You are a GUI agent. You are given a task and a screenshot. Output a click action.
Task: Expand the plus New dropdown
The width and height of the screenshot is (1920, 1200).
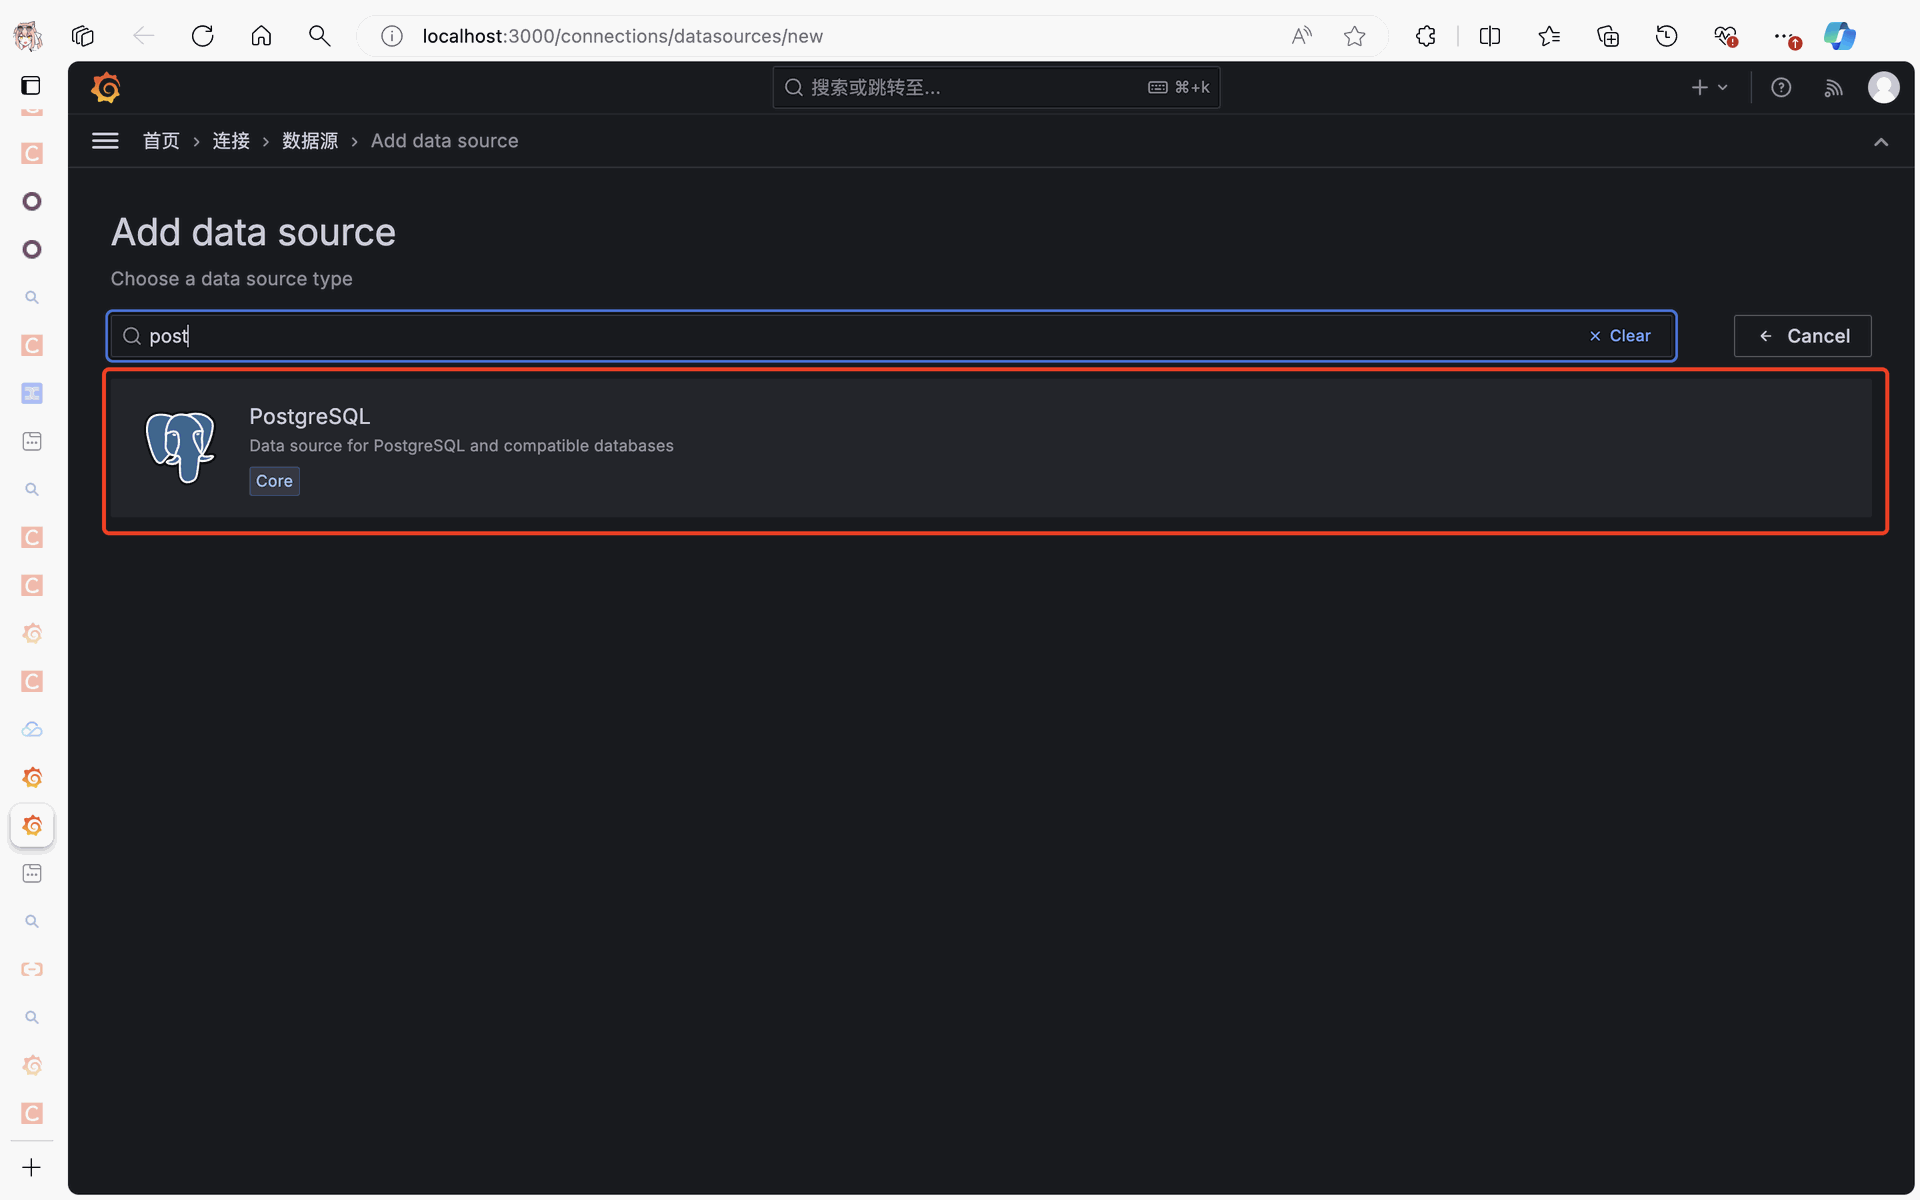1710,88
